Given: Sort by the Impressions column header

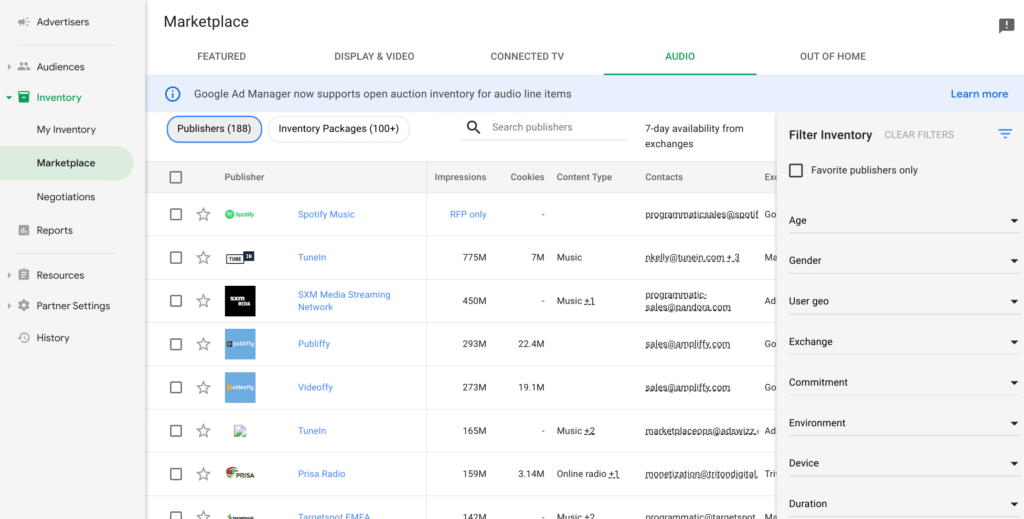Looking at the screenshot, I should click(460, 177).
